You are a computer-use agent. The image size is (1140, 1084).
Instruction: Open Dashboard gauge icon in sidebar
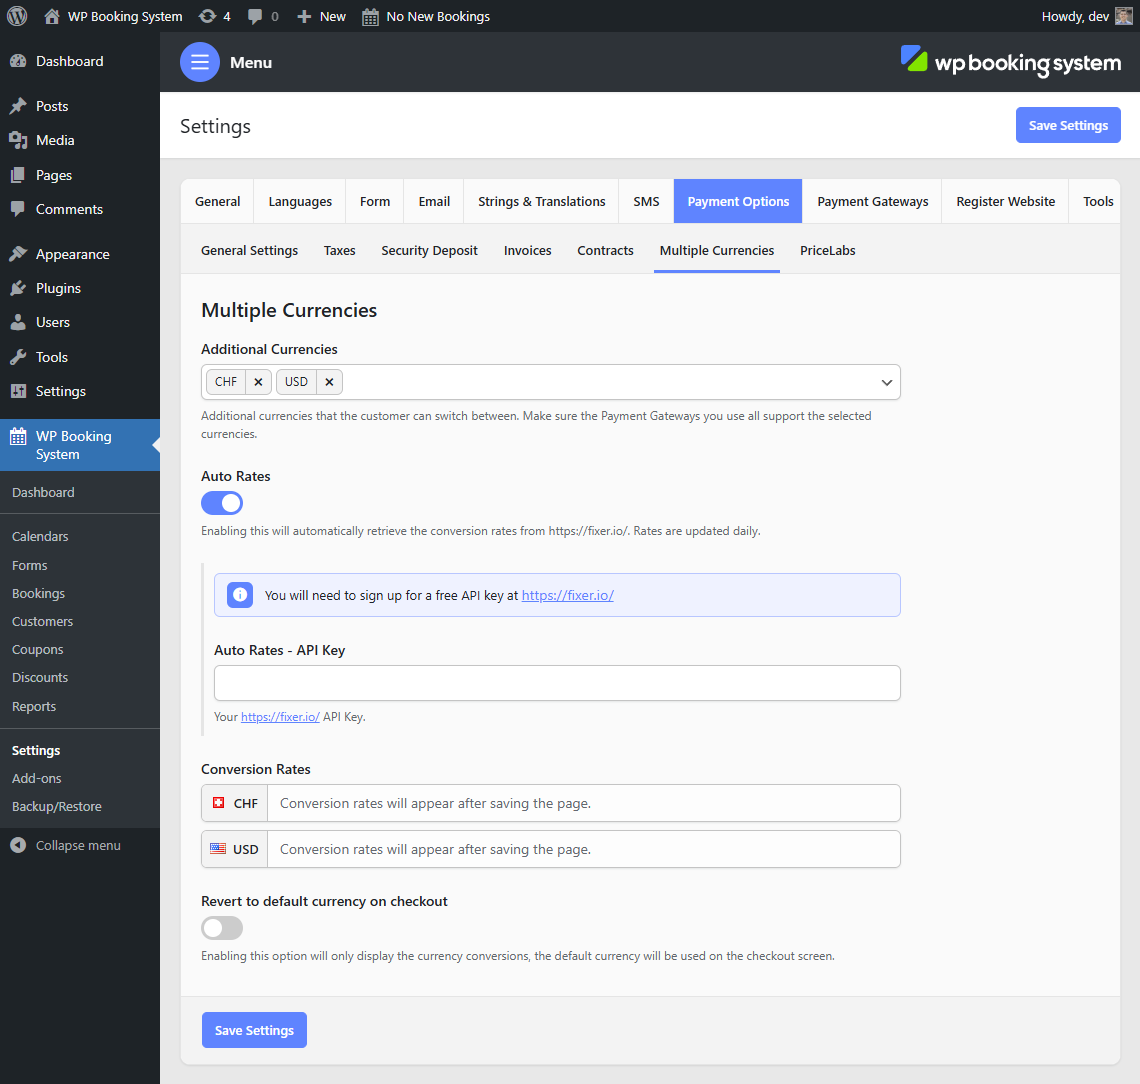(18, 61)
